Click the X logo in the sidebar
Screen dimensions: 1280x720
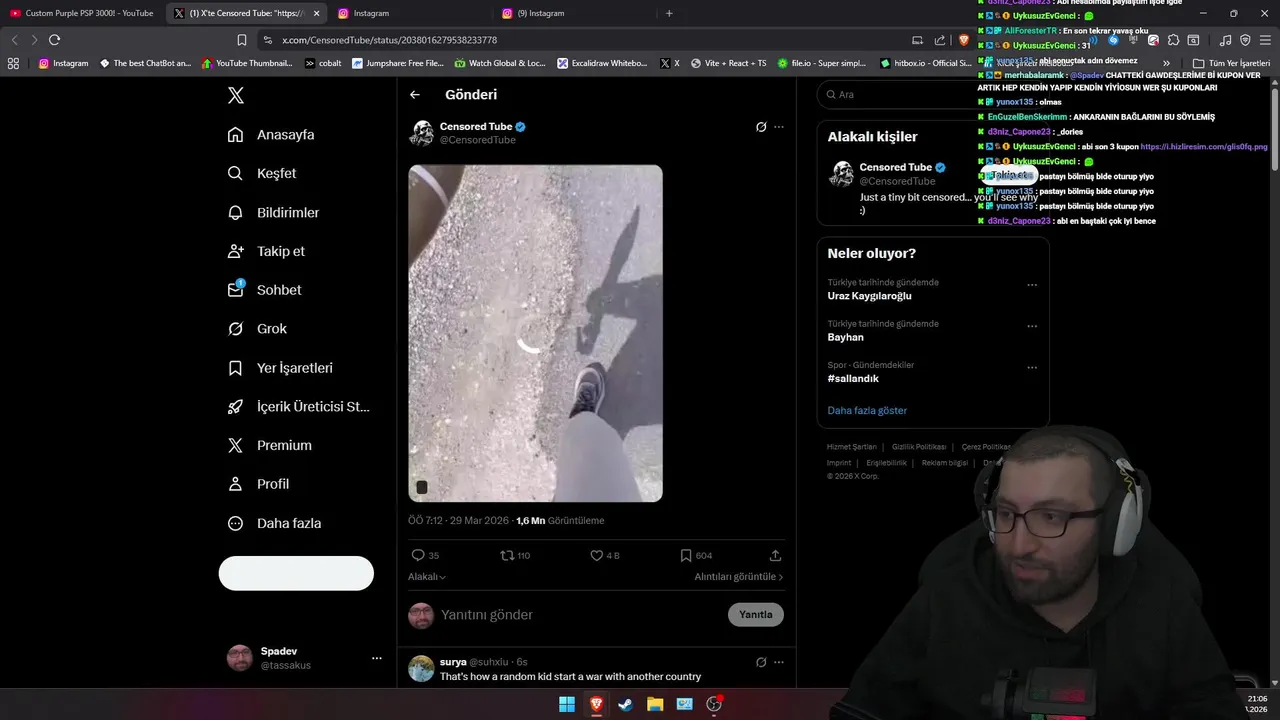(x=236, y=96)
